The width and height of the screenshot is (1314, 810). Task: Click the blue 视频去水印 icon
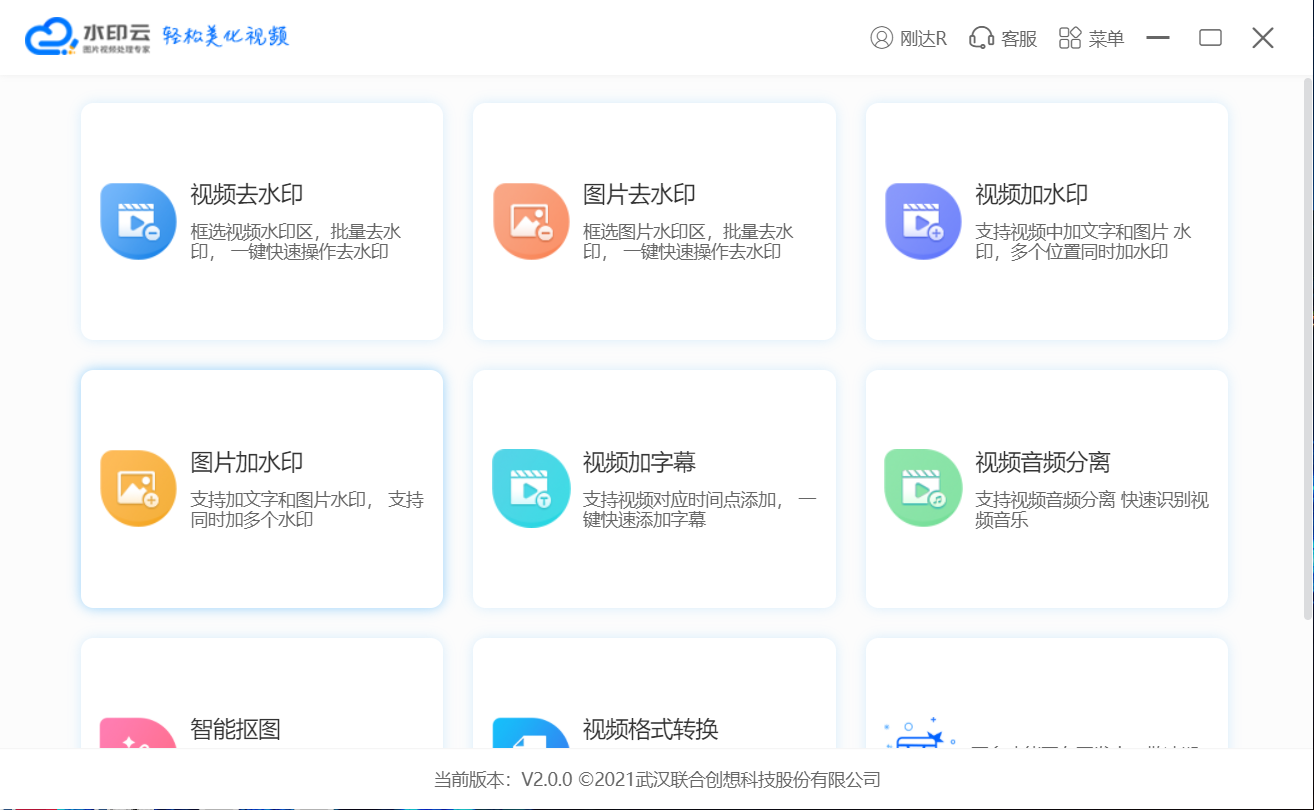(138, 221)
